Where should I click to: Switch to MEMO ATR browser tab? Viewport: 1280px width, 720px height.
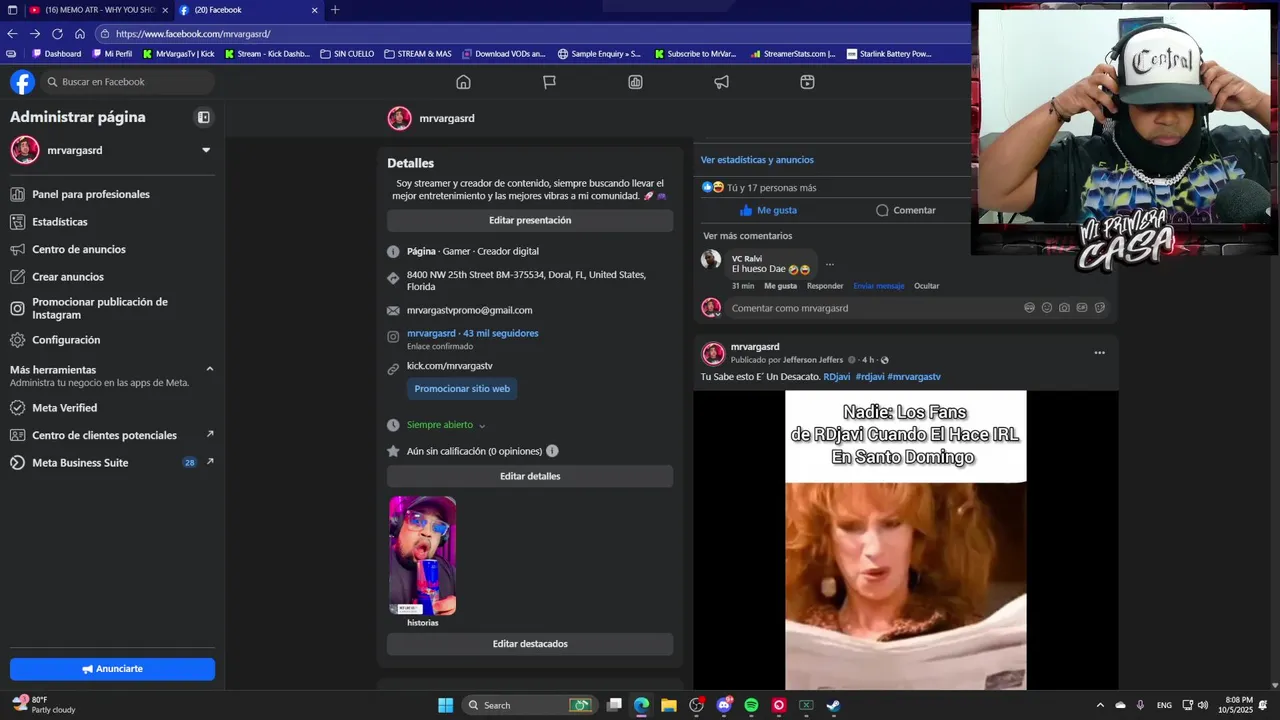click(98, 10)
